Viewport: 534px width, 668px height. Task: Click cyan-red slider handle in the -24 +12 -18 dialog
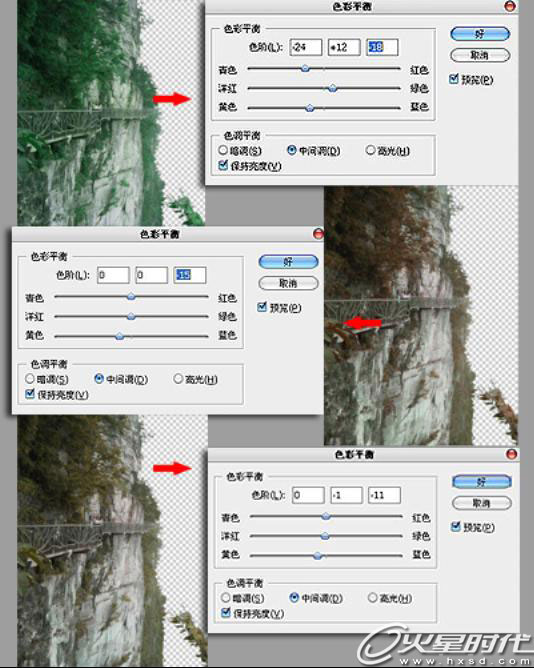pos(305,68)
